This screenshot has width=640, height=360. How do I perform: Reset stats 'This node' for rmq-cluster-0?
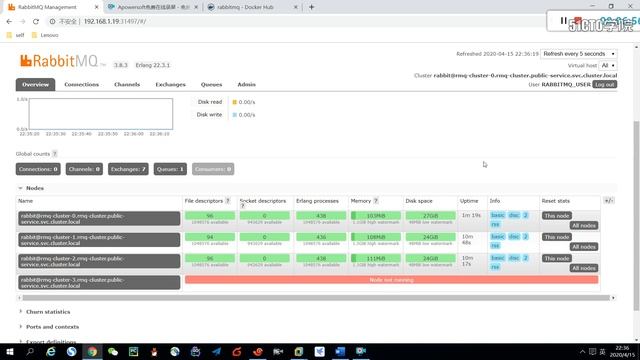pyautogui.click(x=557, y=216)
